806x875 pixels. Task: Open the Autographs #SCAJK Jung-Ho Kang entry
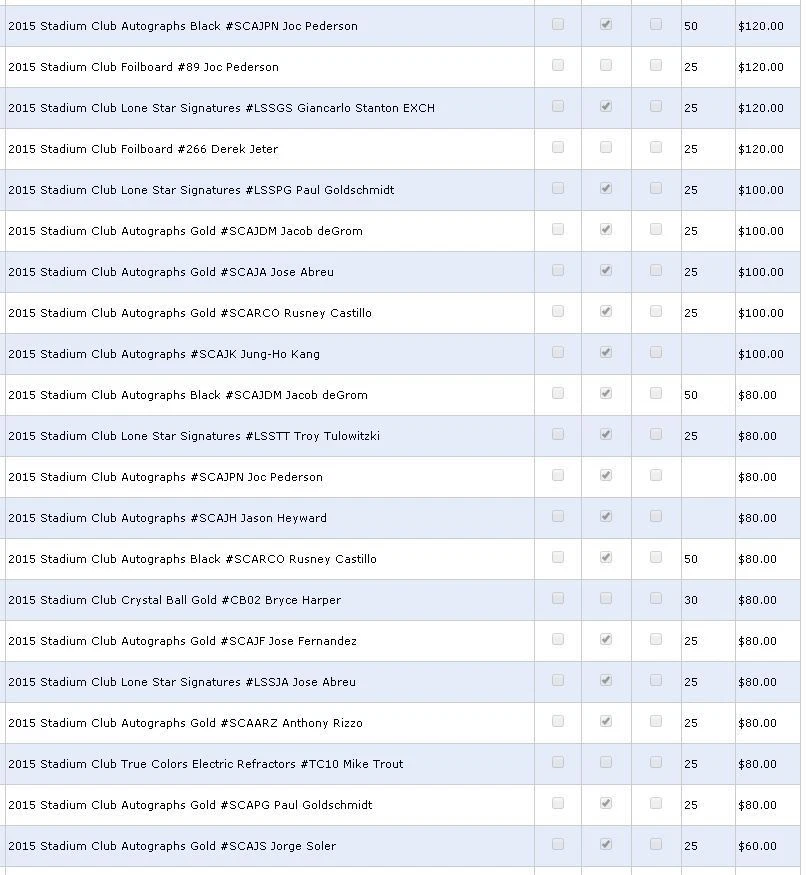164,354
